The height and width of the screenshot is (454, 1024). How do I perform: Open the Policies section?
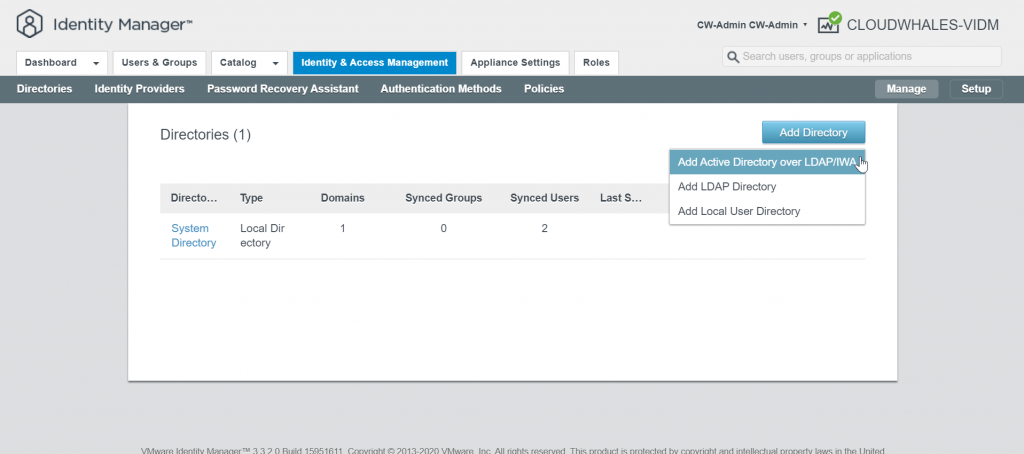544,89
